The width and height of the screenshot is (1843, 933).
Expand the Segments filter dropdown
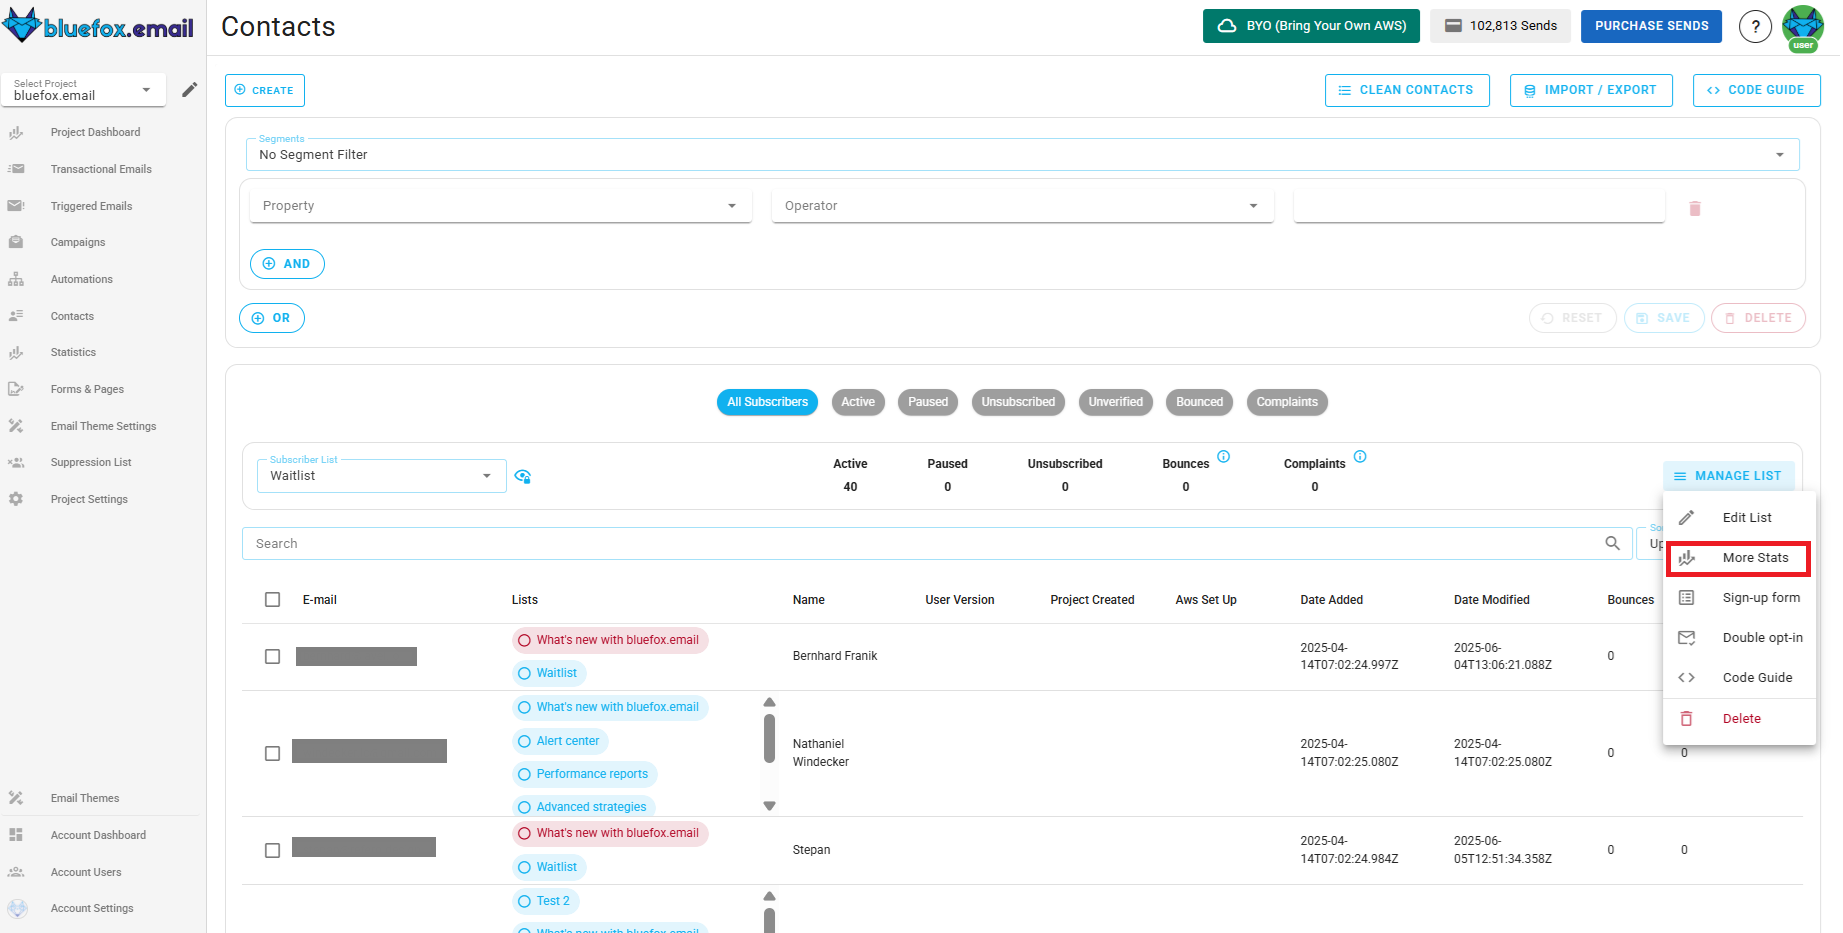[x=1021, y=155]
